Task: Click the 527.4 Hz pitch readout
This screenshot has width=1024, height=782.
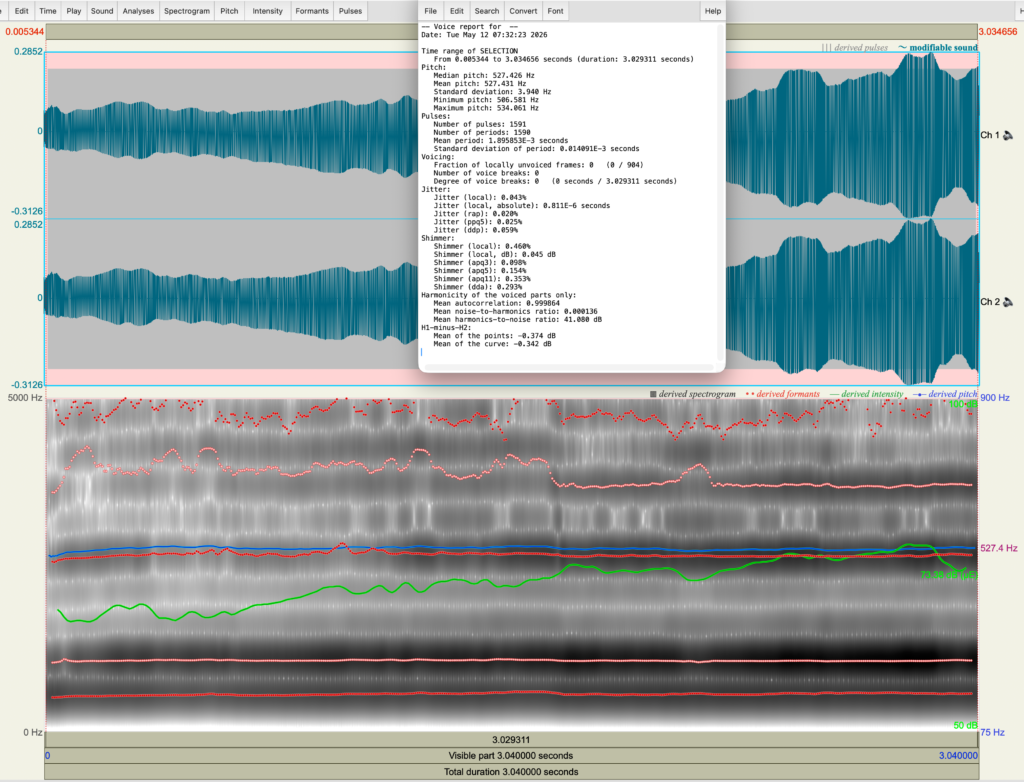Action: point(999,548)
